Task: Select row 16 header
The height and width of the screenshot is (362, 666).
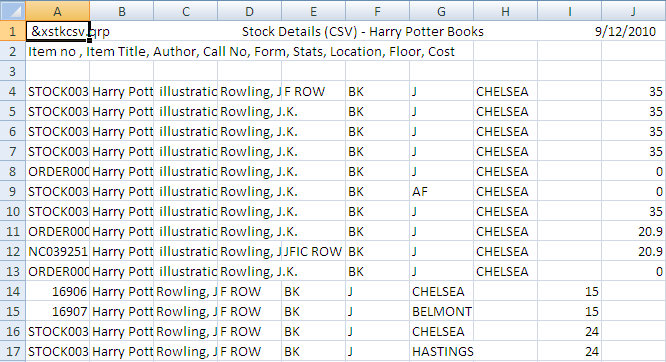Action: point(13,331)
